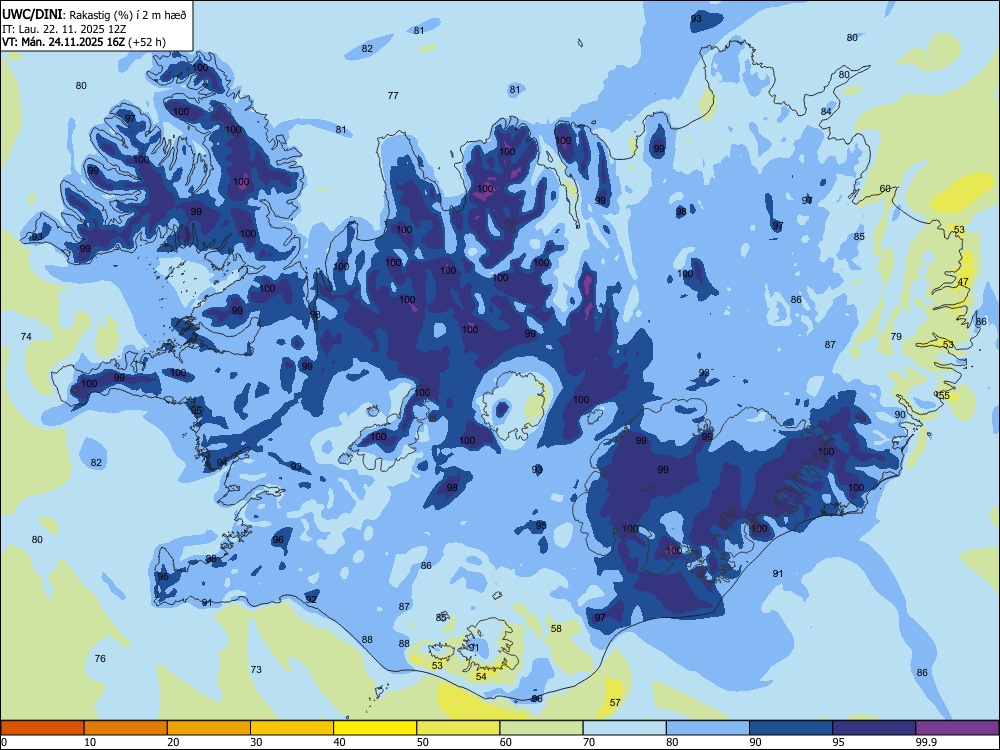
Task: Click the 54 humidity value on the map
Action: (x=481, y=676)
